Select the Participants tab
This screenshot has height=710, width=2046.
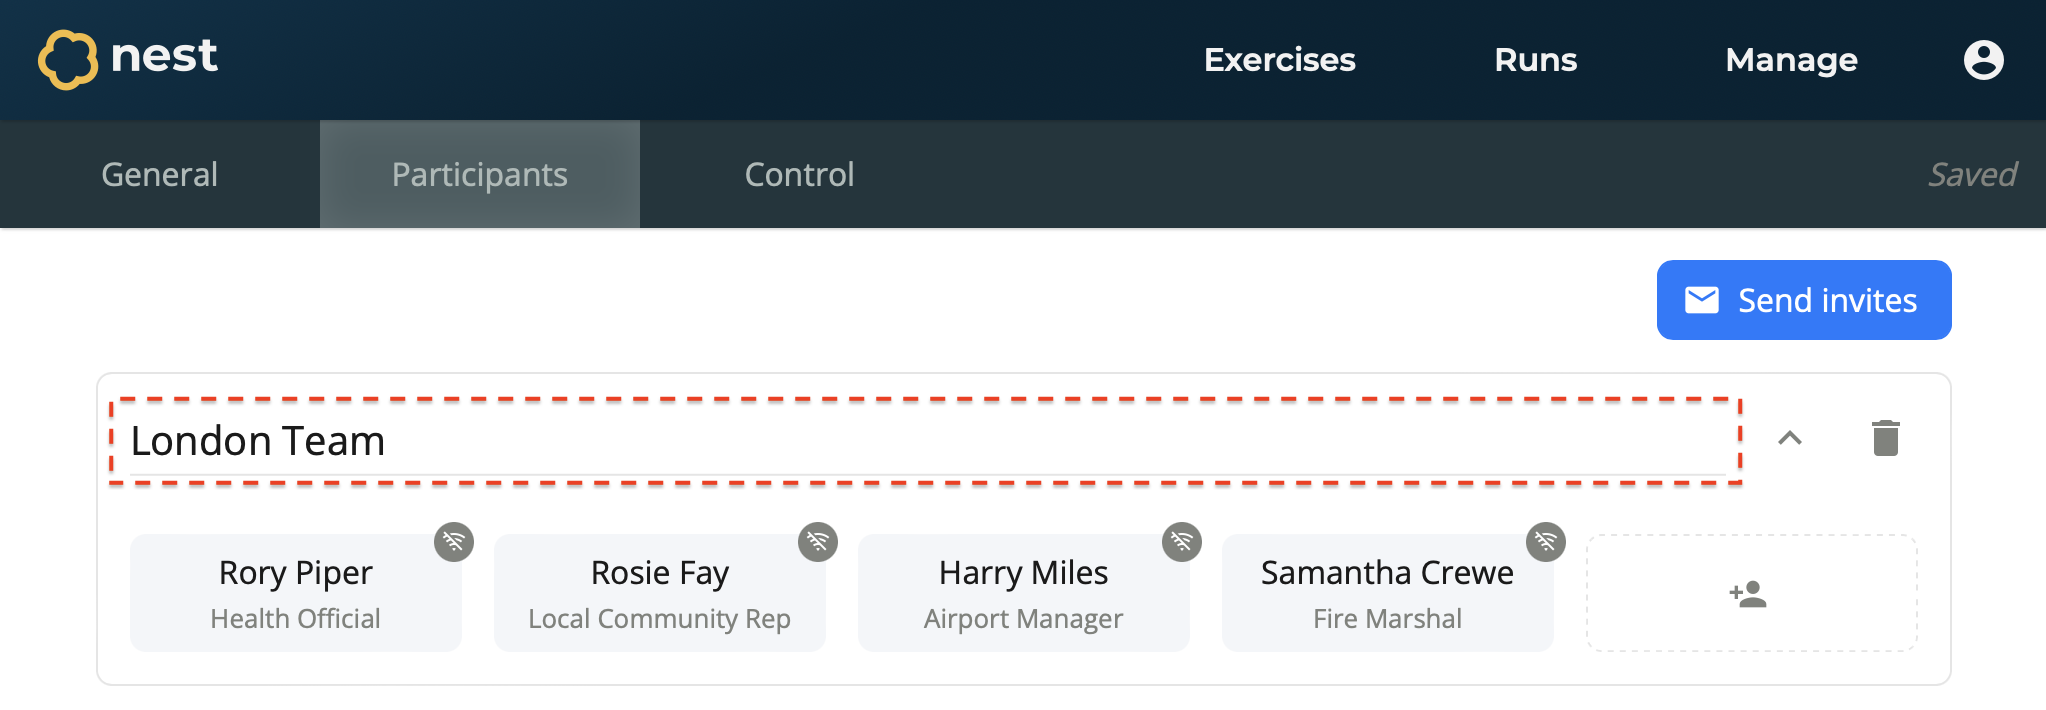coord(480,175)
